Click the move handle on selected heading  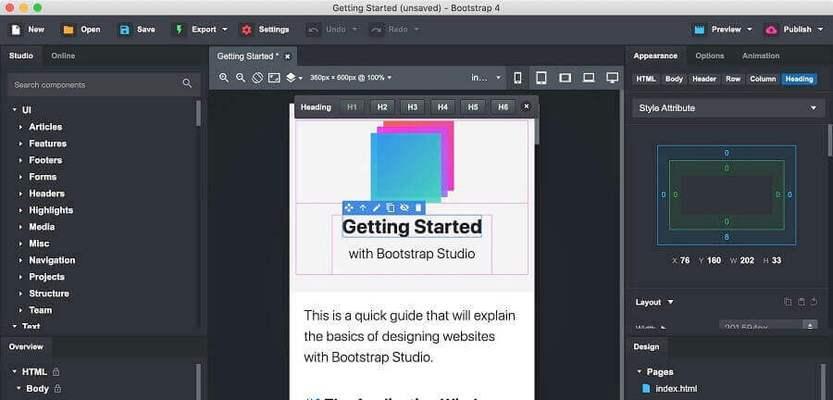pos(349,208)
